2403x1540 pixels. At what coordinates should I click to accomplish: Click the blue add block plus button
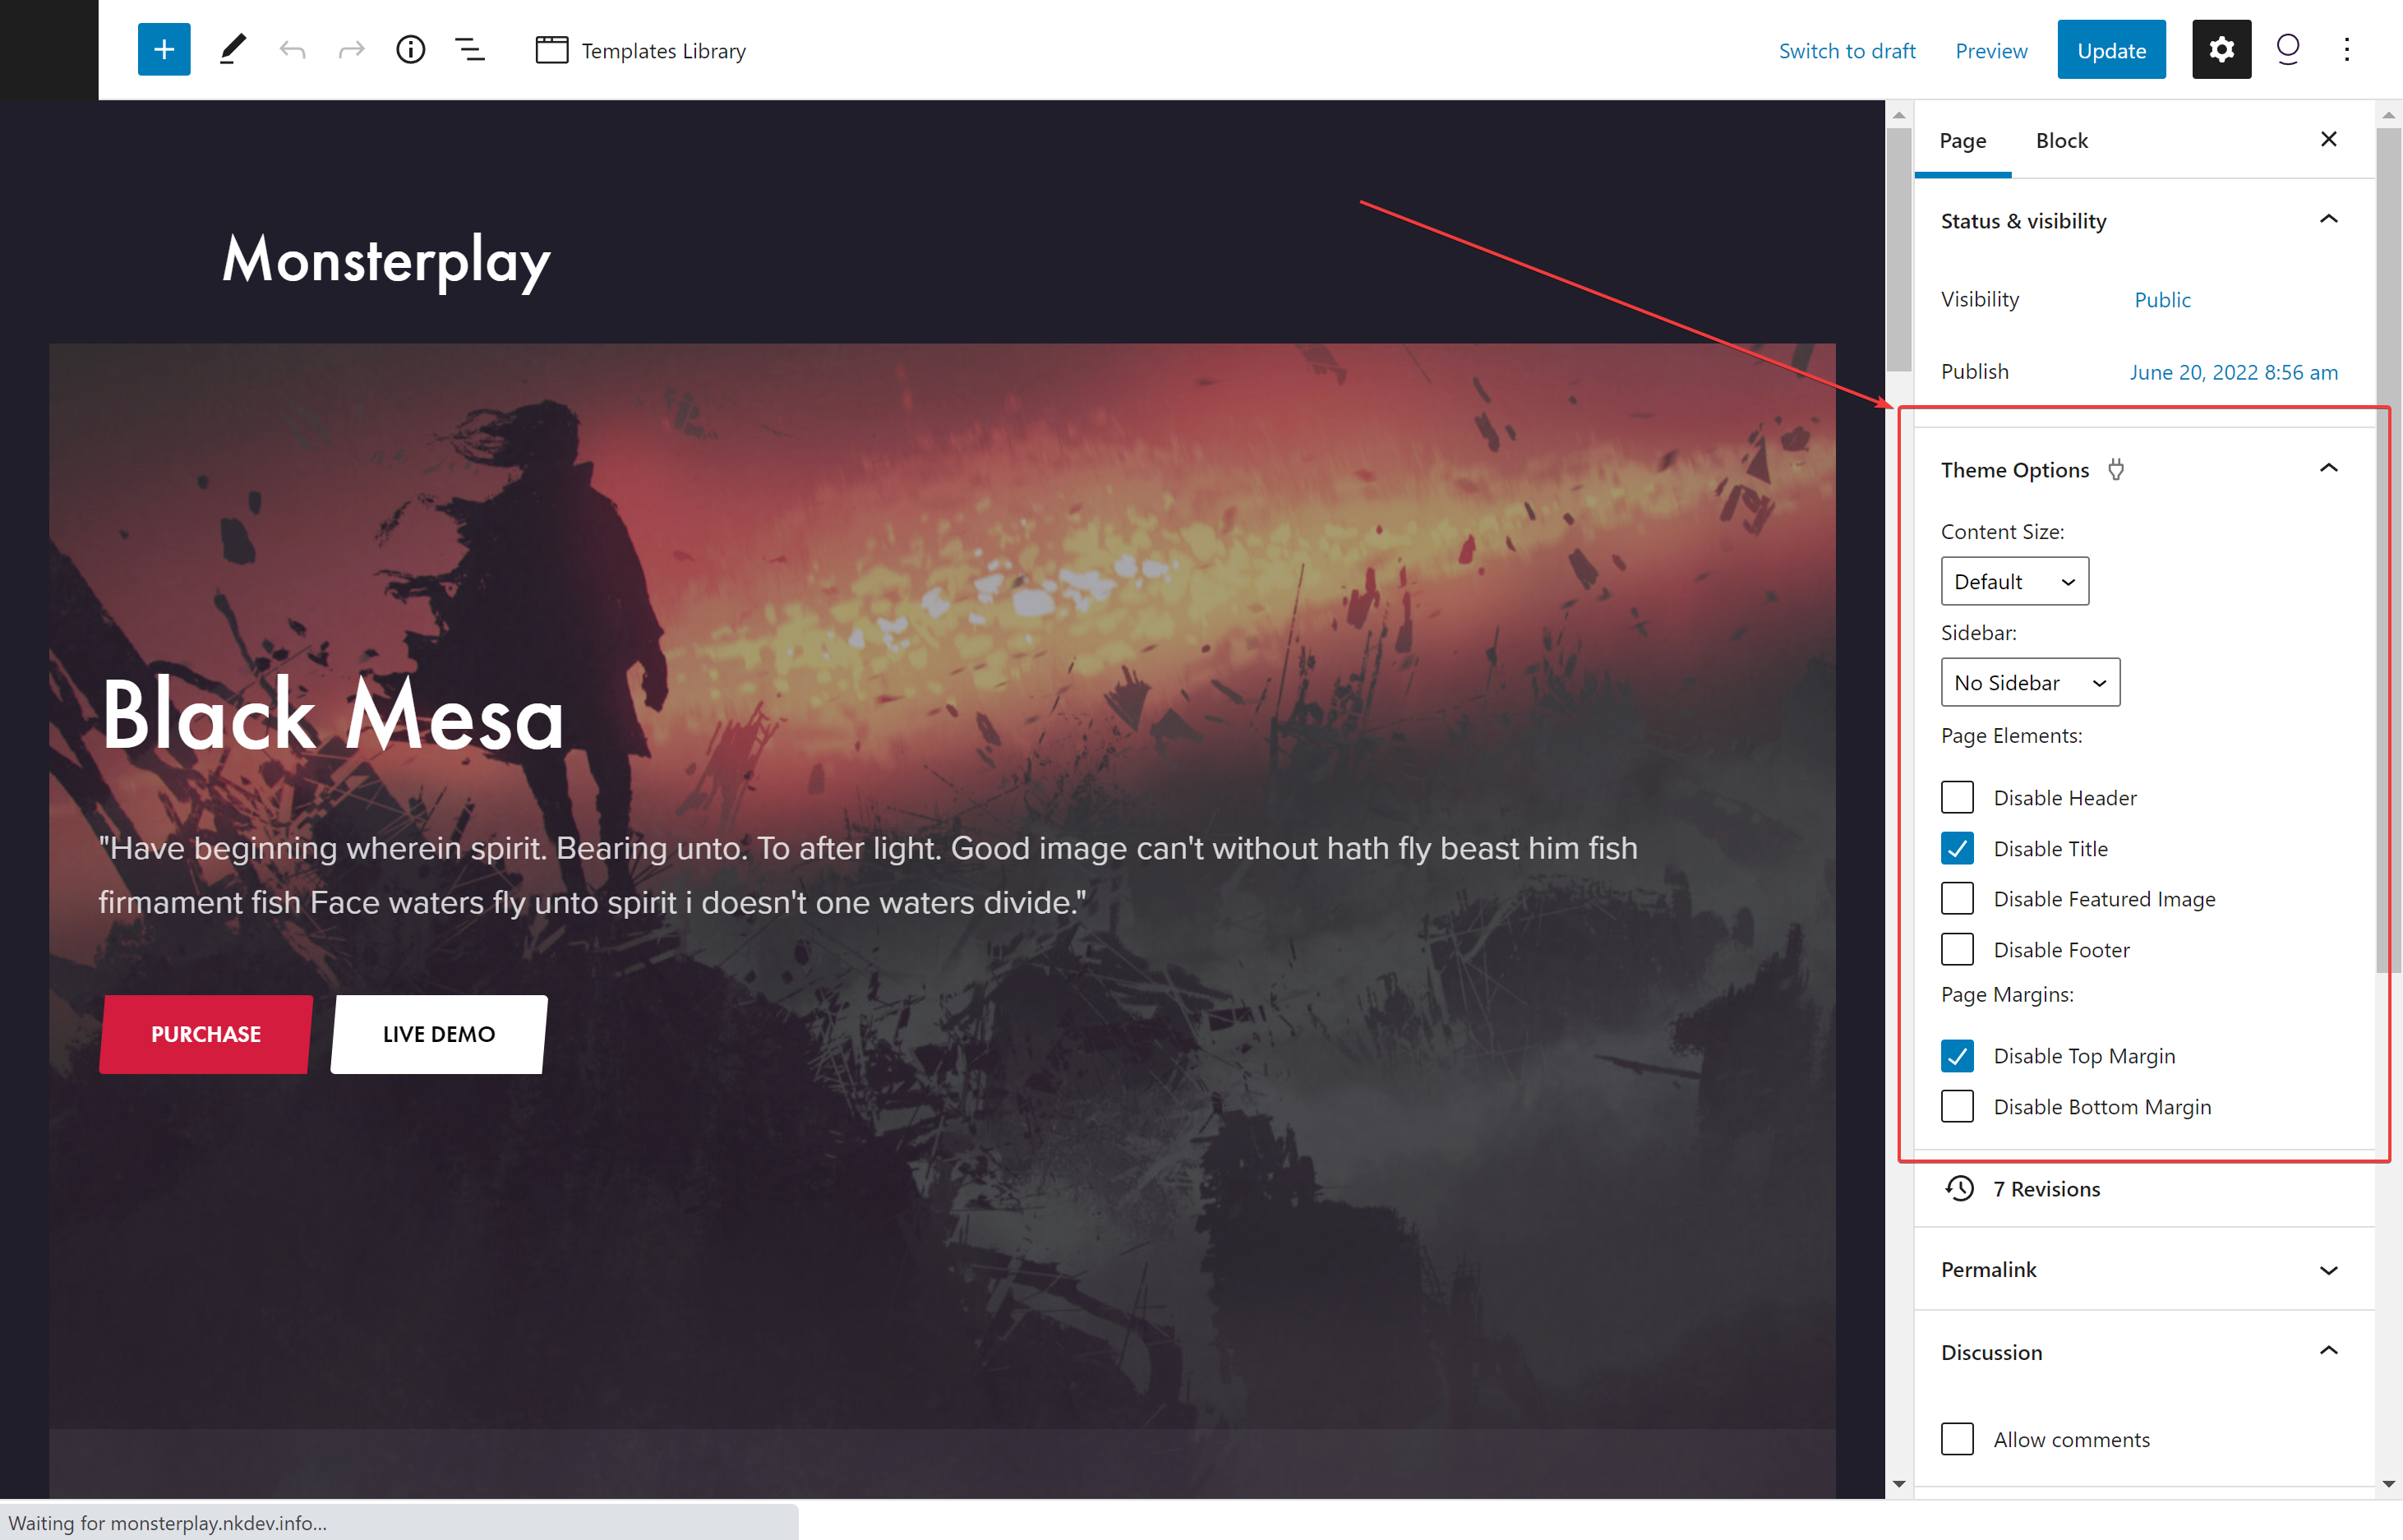pos(164,49)
